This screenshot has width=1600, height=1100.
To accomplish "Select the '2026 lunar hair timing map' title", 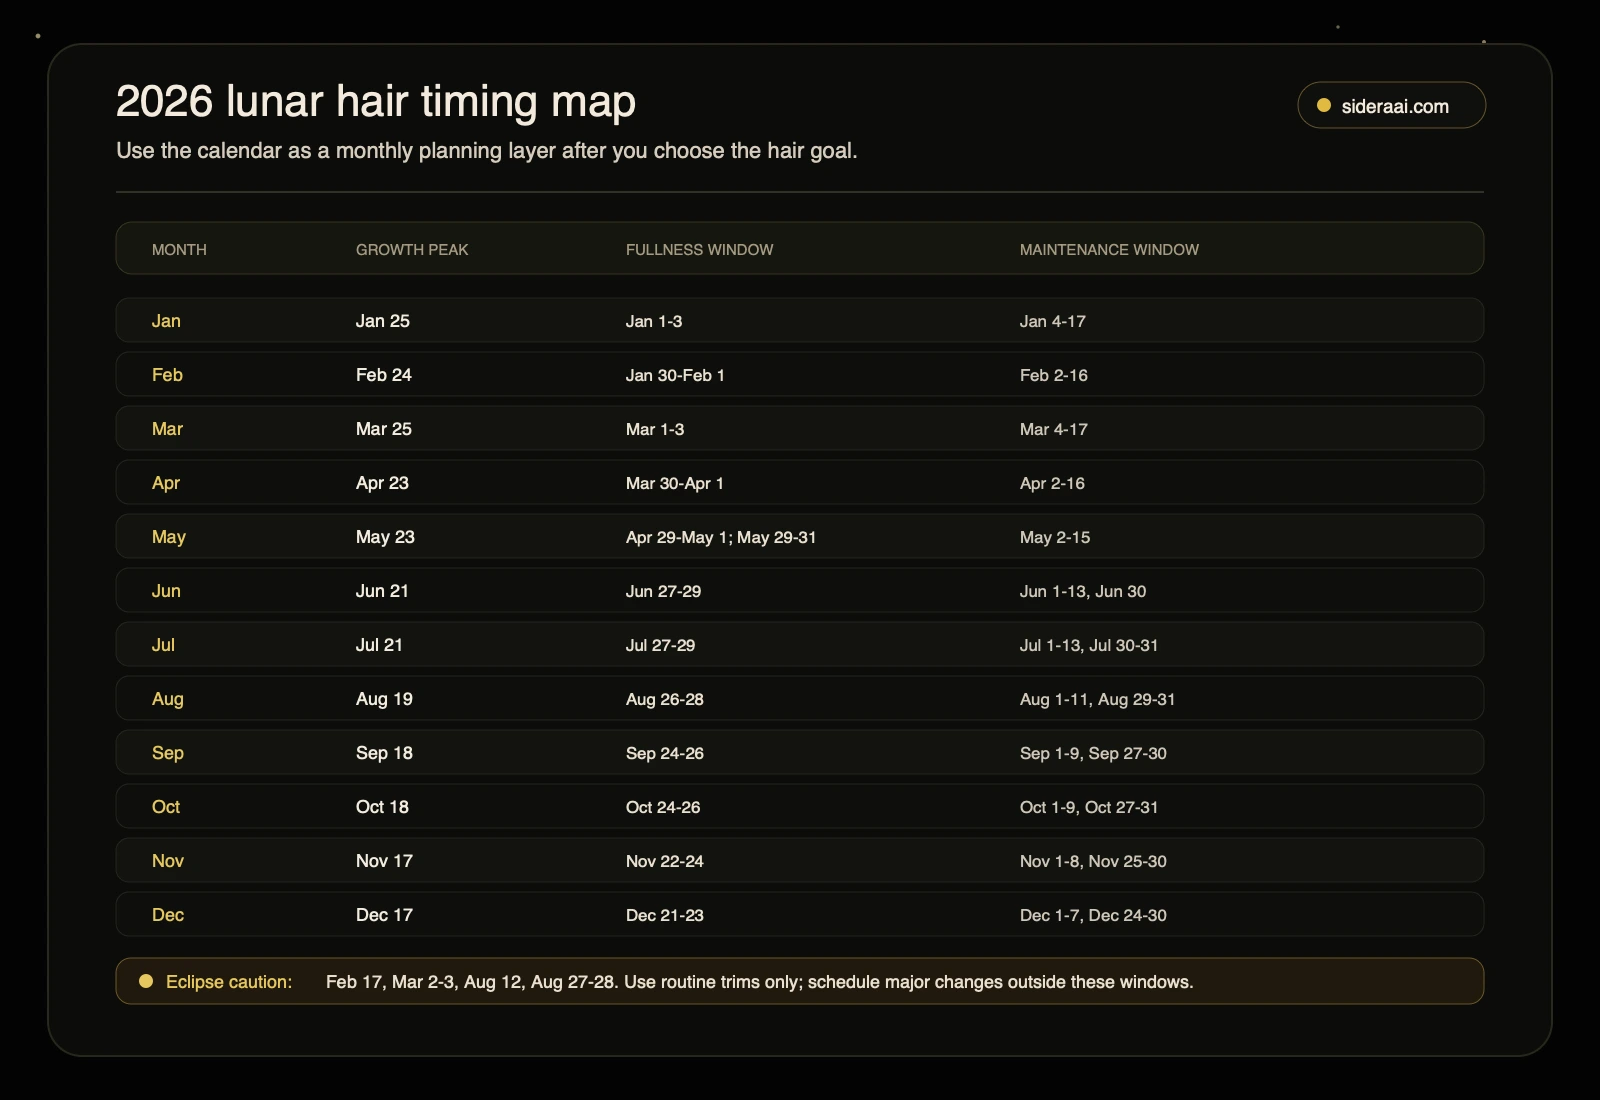I will click(x=376, y=101).
